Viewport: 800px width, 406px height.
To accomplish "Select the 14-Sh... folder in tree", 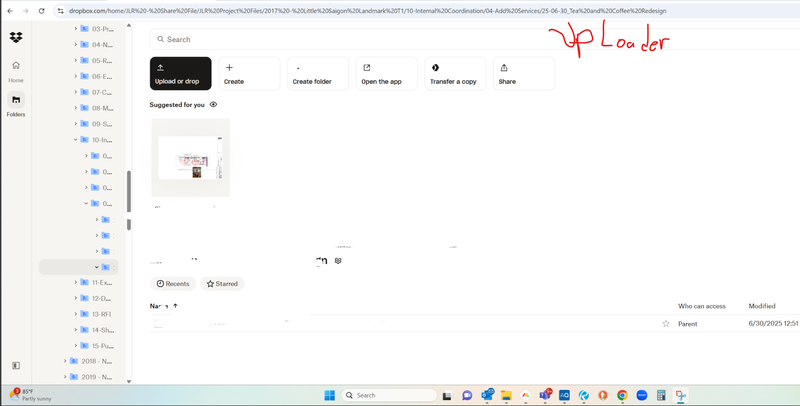I will pos(96,330).
